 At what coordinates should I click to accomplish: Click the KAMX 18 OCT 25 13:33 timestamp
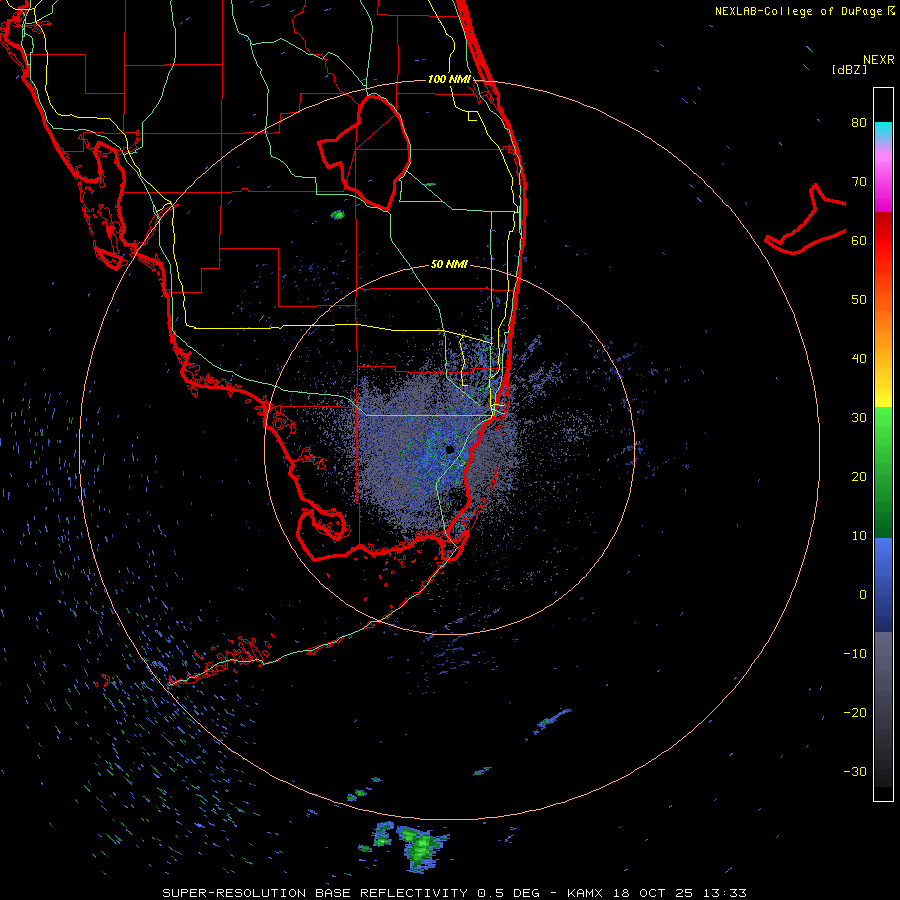(657, 893)
